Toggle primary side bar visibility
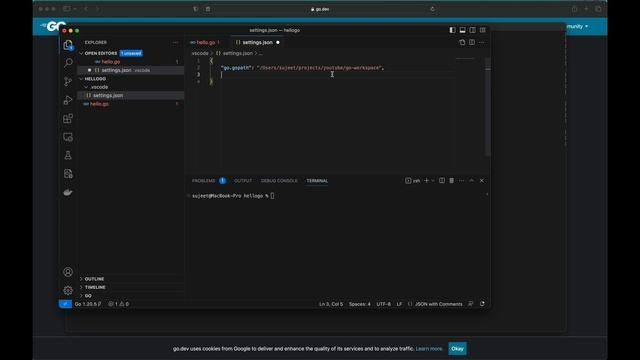The height and width of the screenshot is (360, 640). [x=452, y=30]
